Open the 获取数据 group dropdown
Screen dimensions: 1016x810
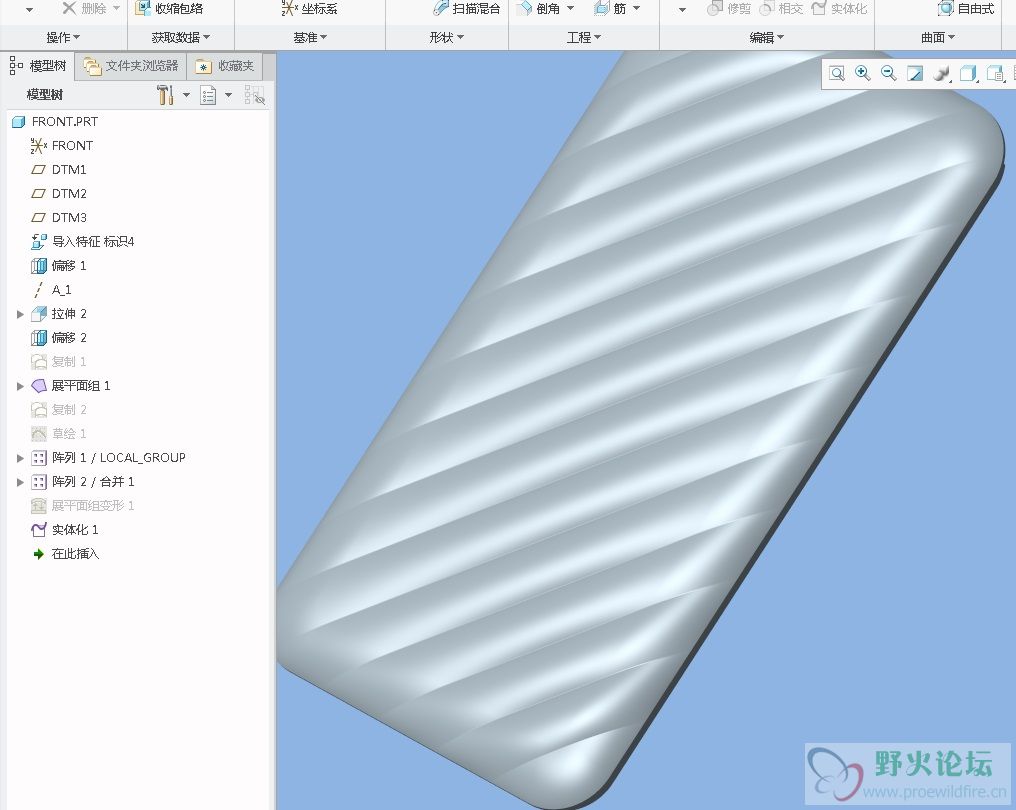181,38
